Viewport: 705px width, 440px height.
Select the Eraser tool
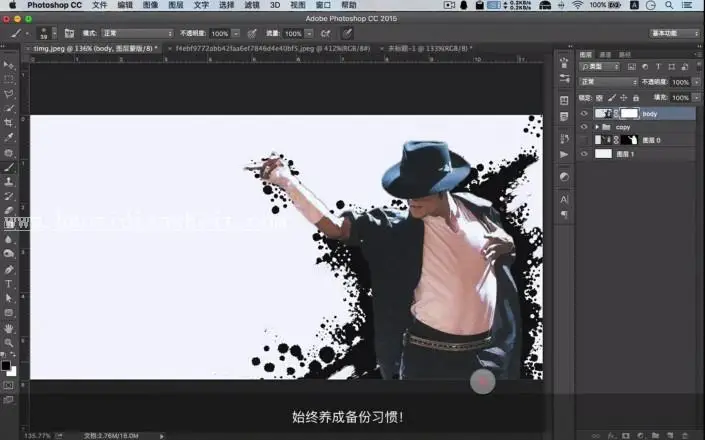point(9,210)
